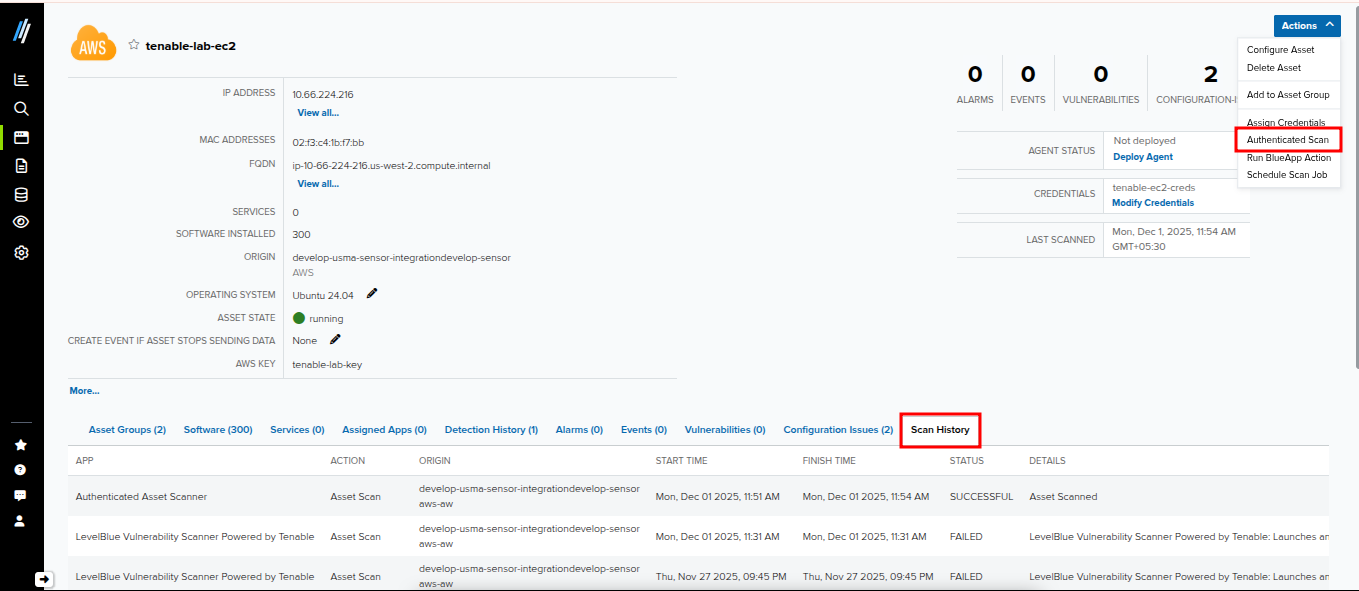Select Authenticated Scan from Actions menu
The height and width of the screenshot is (591, 1359).
tap(1288, 140)
